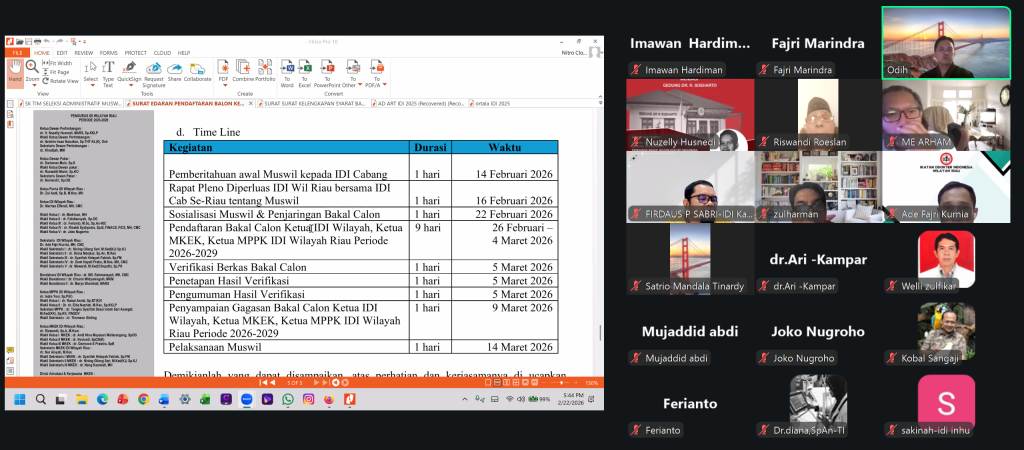The height and width of the screenshot is (450, 1024).
Task: Open WhatsApp from the Windows taskbar
Action: pyautogui.click(x=288, y=399)
